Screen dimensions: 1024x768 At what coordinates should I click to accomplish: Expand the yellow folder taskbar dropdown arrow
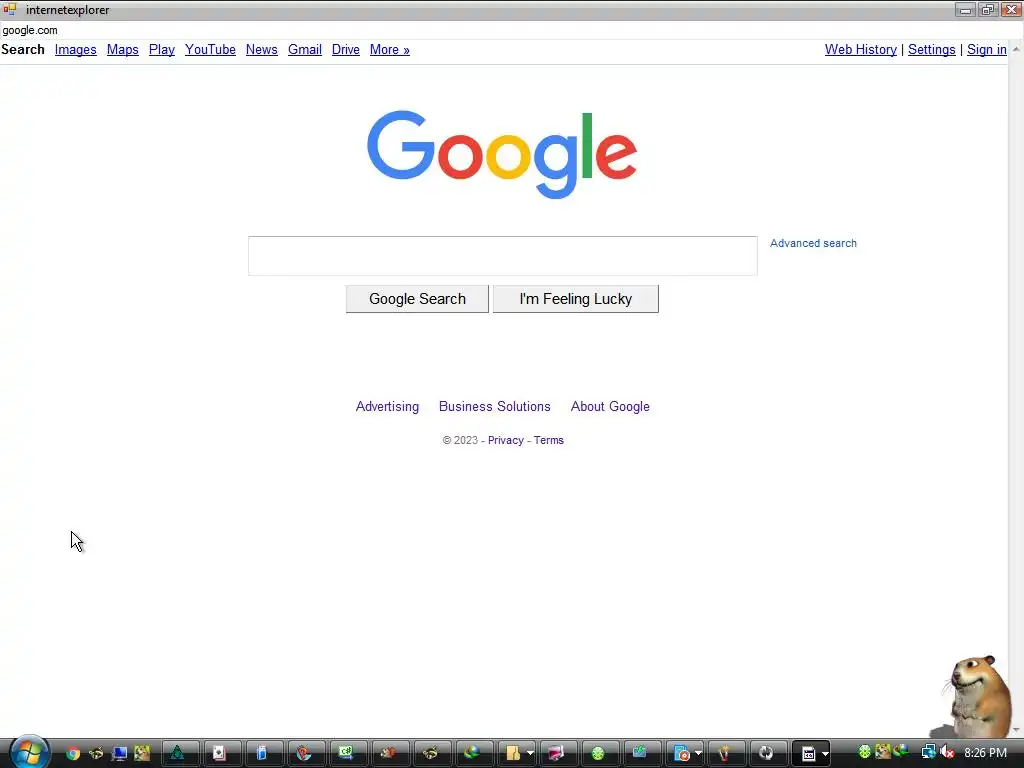tap(530, 754)
